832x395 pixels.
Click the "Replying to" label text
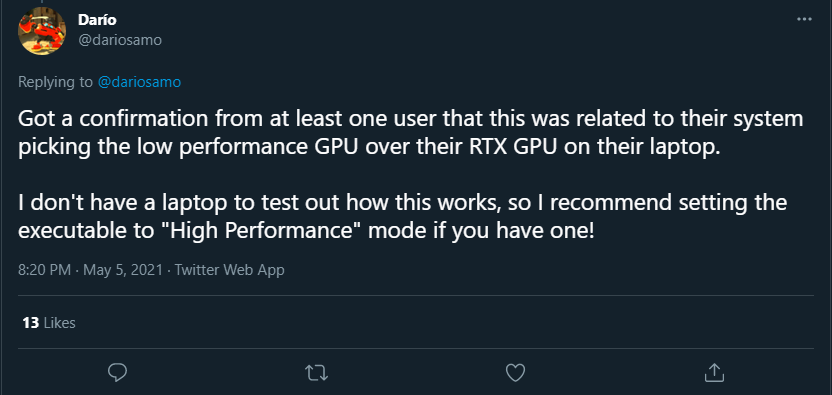56,82
